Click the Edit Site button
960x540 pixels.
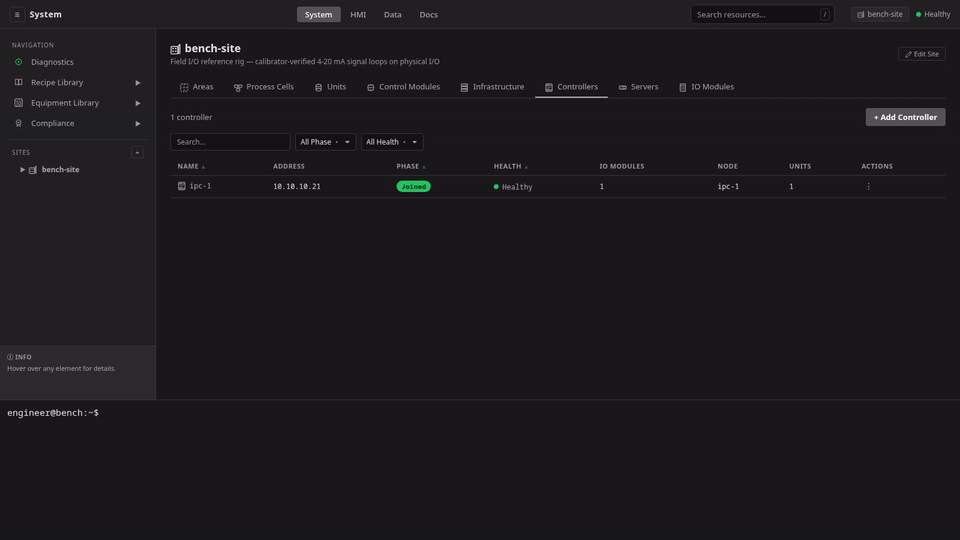coord(921,54)
